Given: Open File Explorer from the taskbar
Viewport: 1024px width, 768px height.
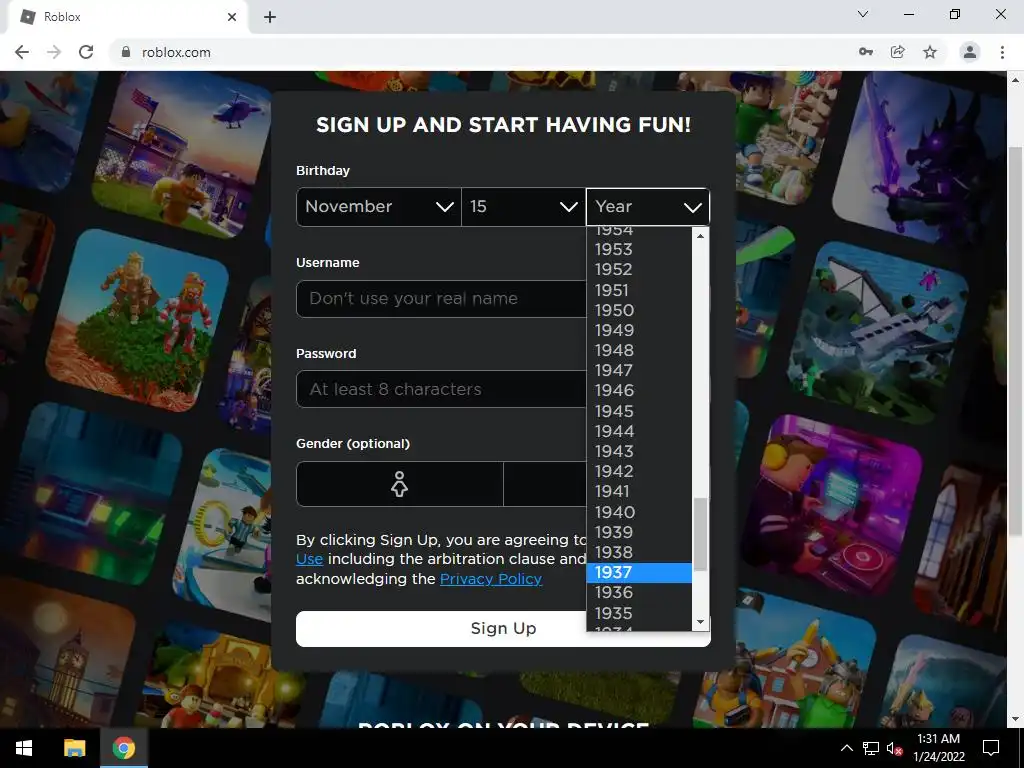Looking at the screenshot, I should point(74,748).
